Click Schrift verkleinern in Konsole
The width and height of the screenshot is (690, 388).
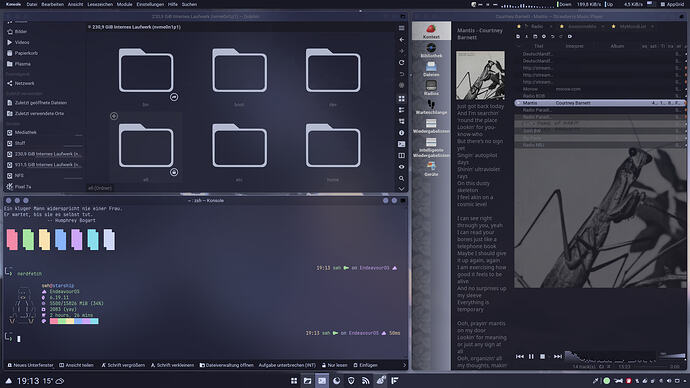(x=172, y=365)
